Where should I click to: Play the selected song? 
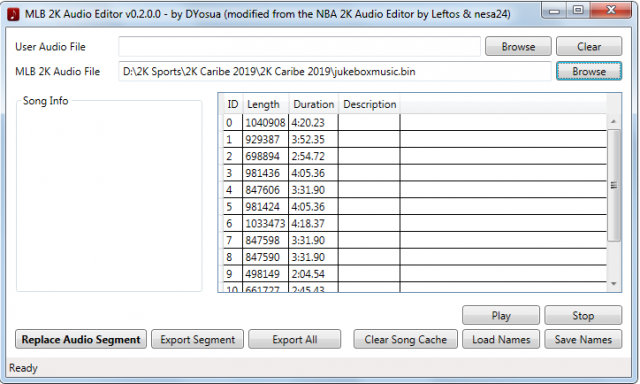coord(501,315)
